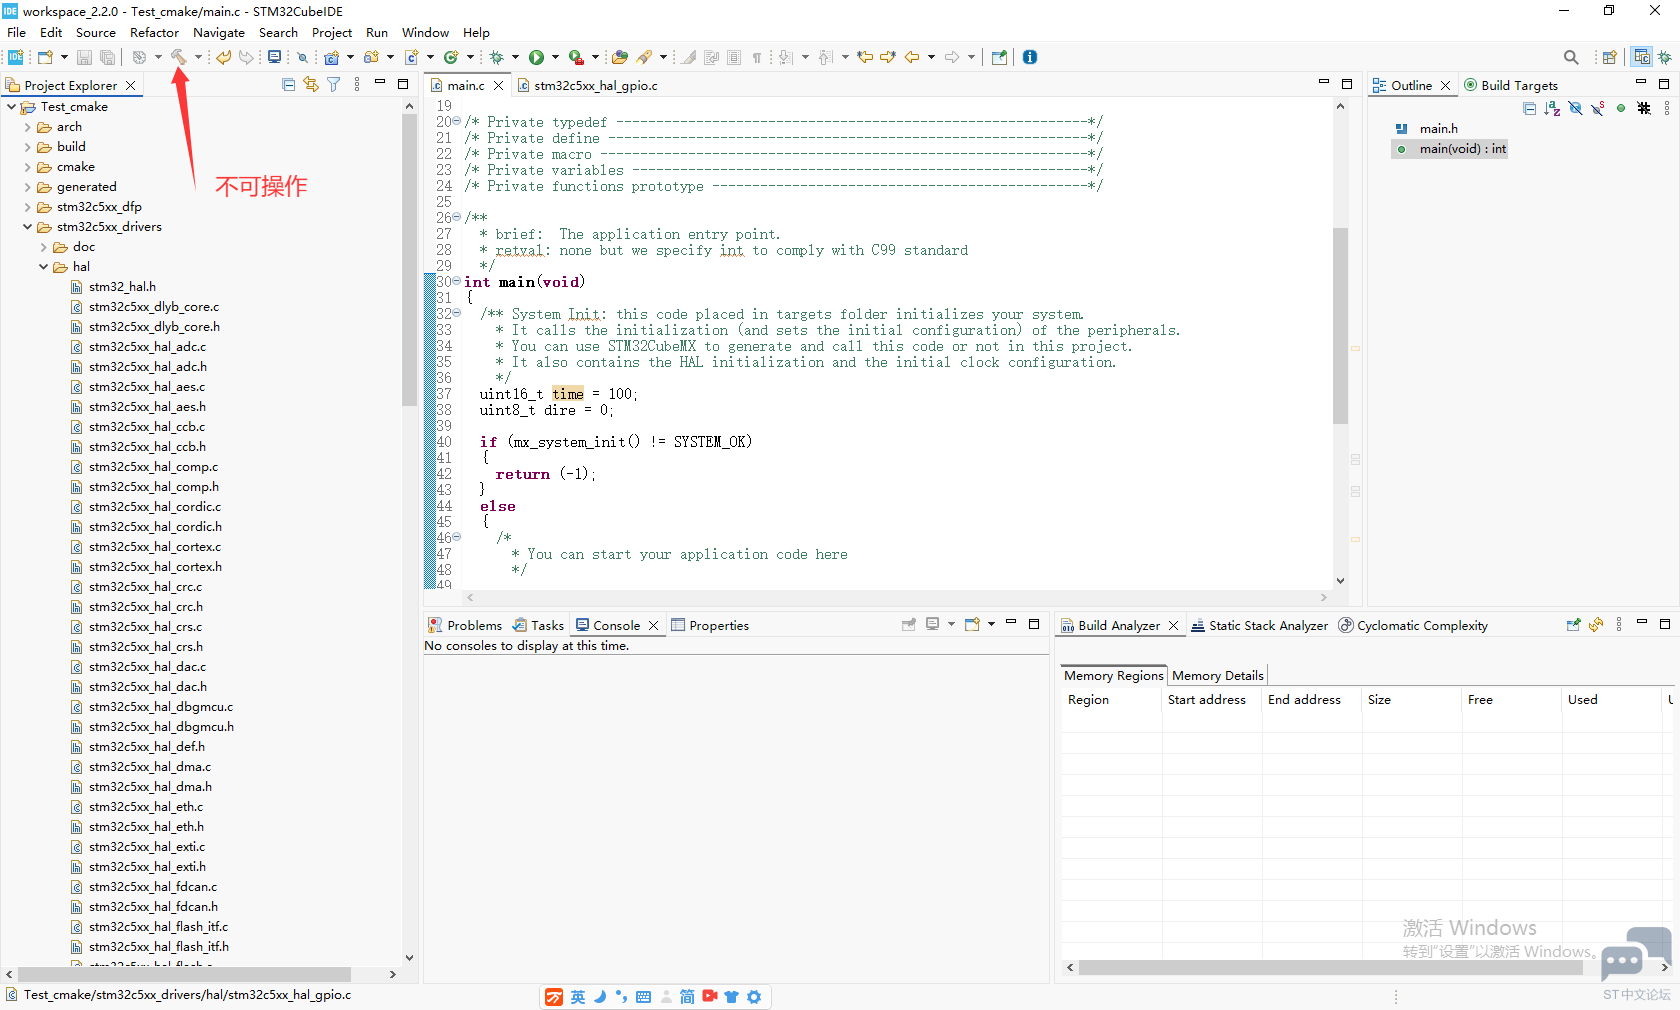Click the New Class green C icon
This screenshot has width=1680, height=1010.
451,57
